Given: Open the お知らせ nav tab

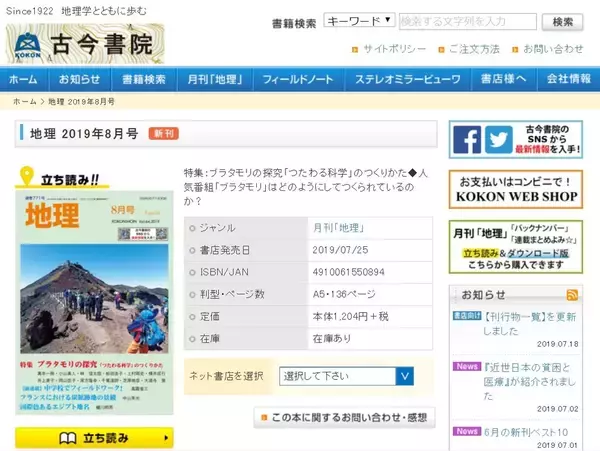Looking at the screenshot, I should tap(79, 79).
